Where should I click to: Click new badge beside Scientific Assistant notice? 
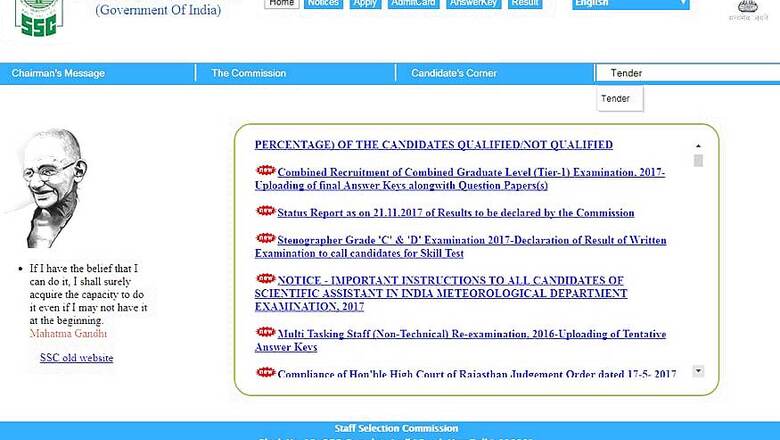[266, 278]
